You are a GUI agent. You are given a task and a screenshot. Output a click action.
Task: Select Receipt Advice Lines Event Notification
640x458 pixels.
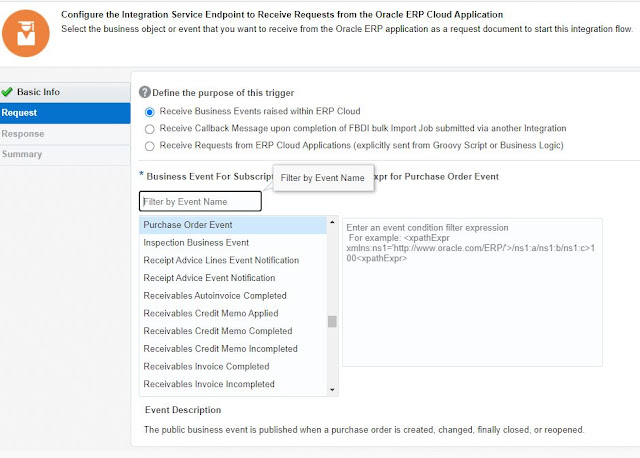[233, 260]
